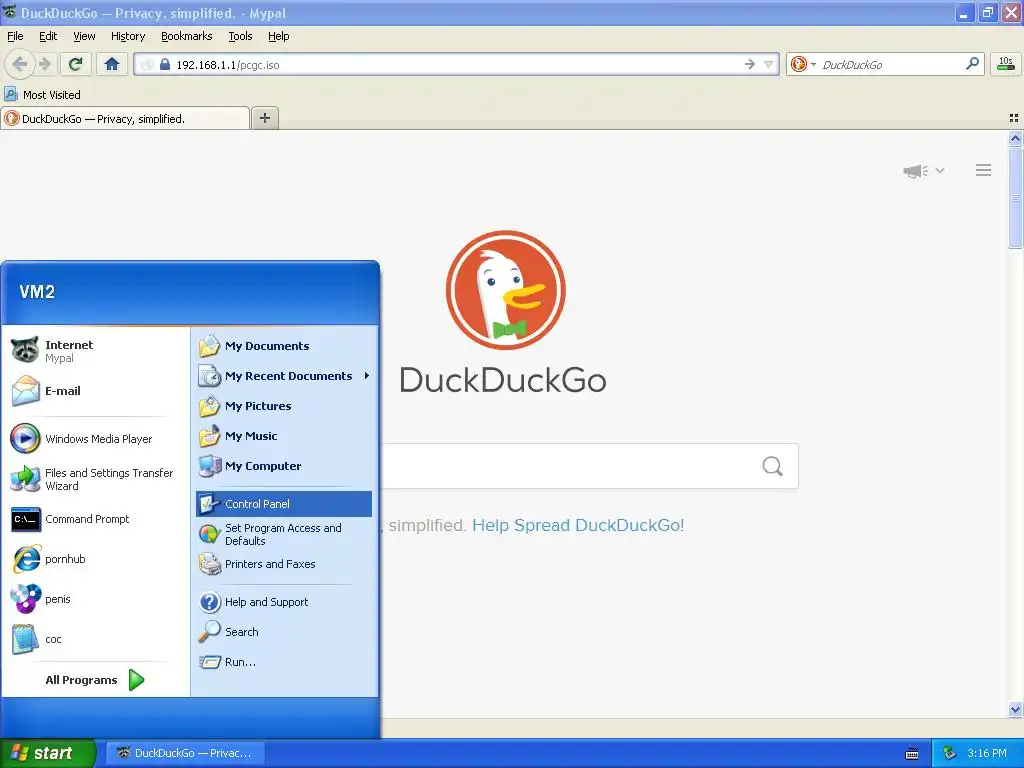Click the Go arrow in address bar

[749, 64]
